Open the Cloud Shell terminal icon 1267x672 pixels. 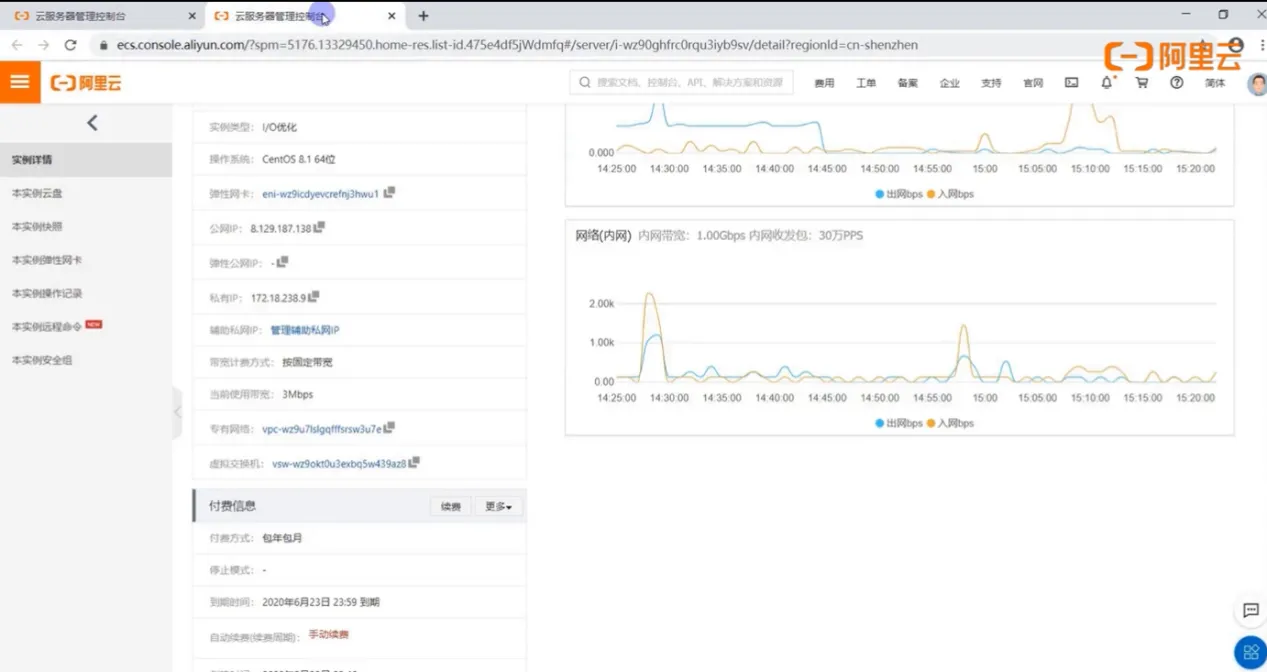coord(1071,83)
